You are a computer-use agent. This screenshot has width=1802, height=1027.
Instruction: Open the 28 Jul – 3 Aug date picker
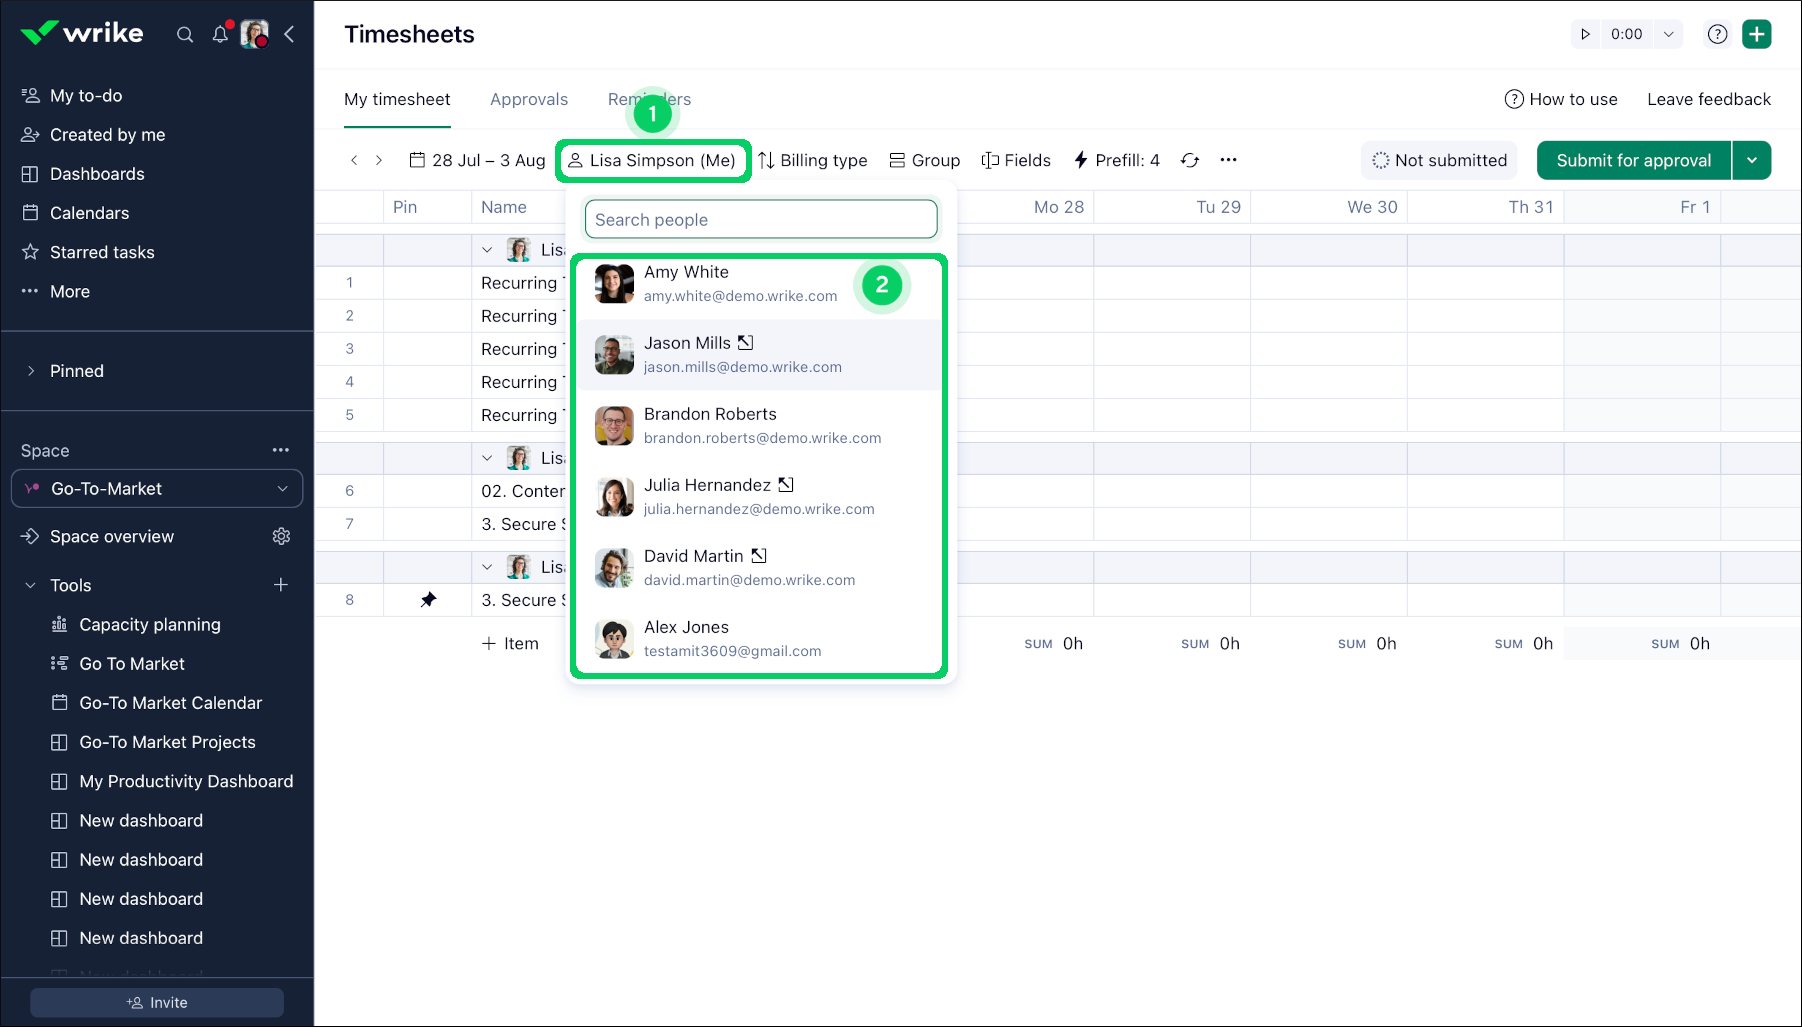tap(477, 160)
